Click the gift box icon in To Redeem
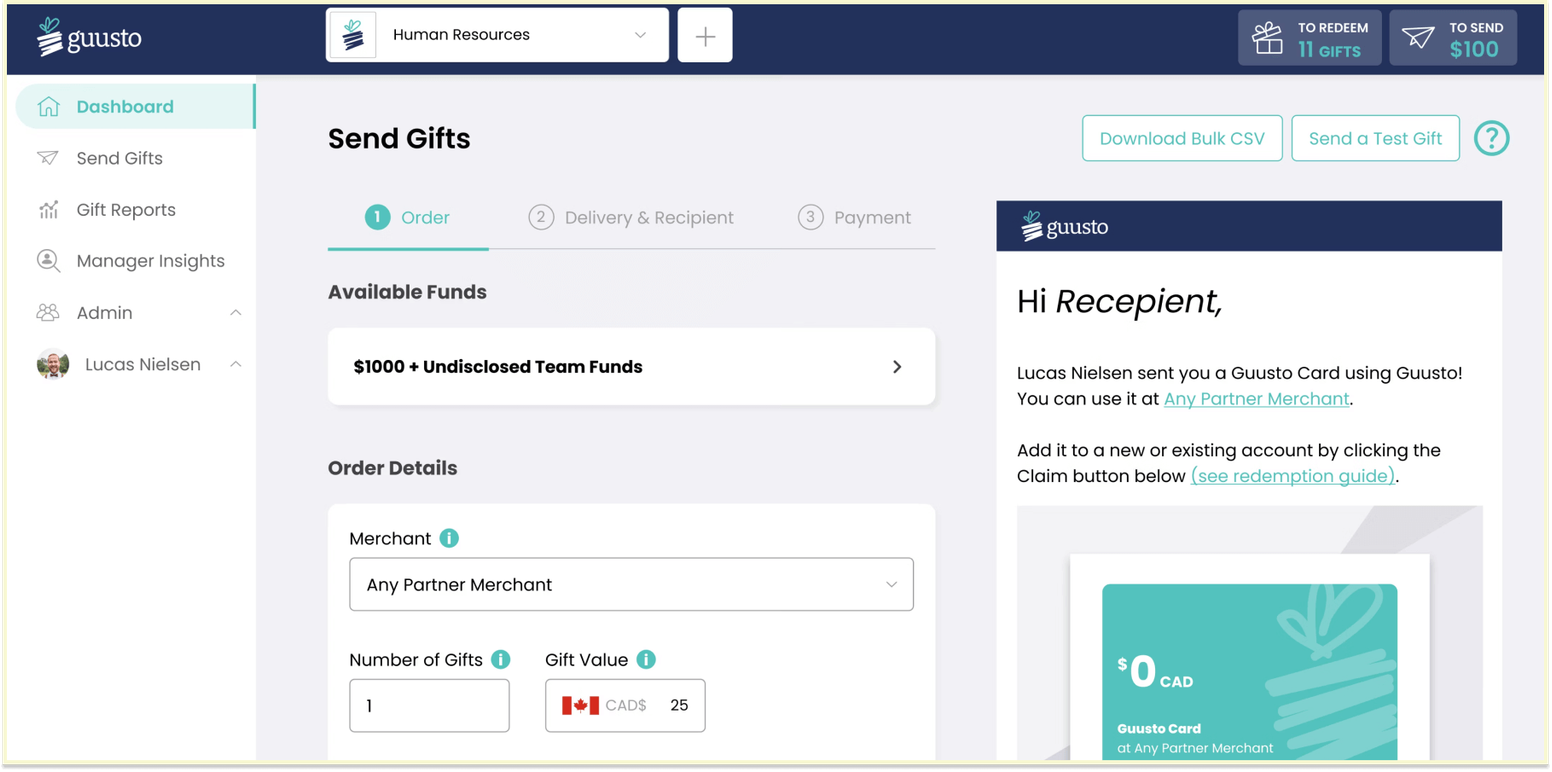 point(1268,38)
